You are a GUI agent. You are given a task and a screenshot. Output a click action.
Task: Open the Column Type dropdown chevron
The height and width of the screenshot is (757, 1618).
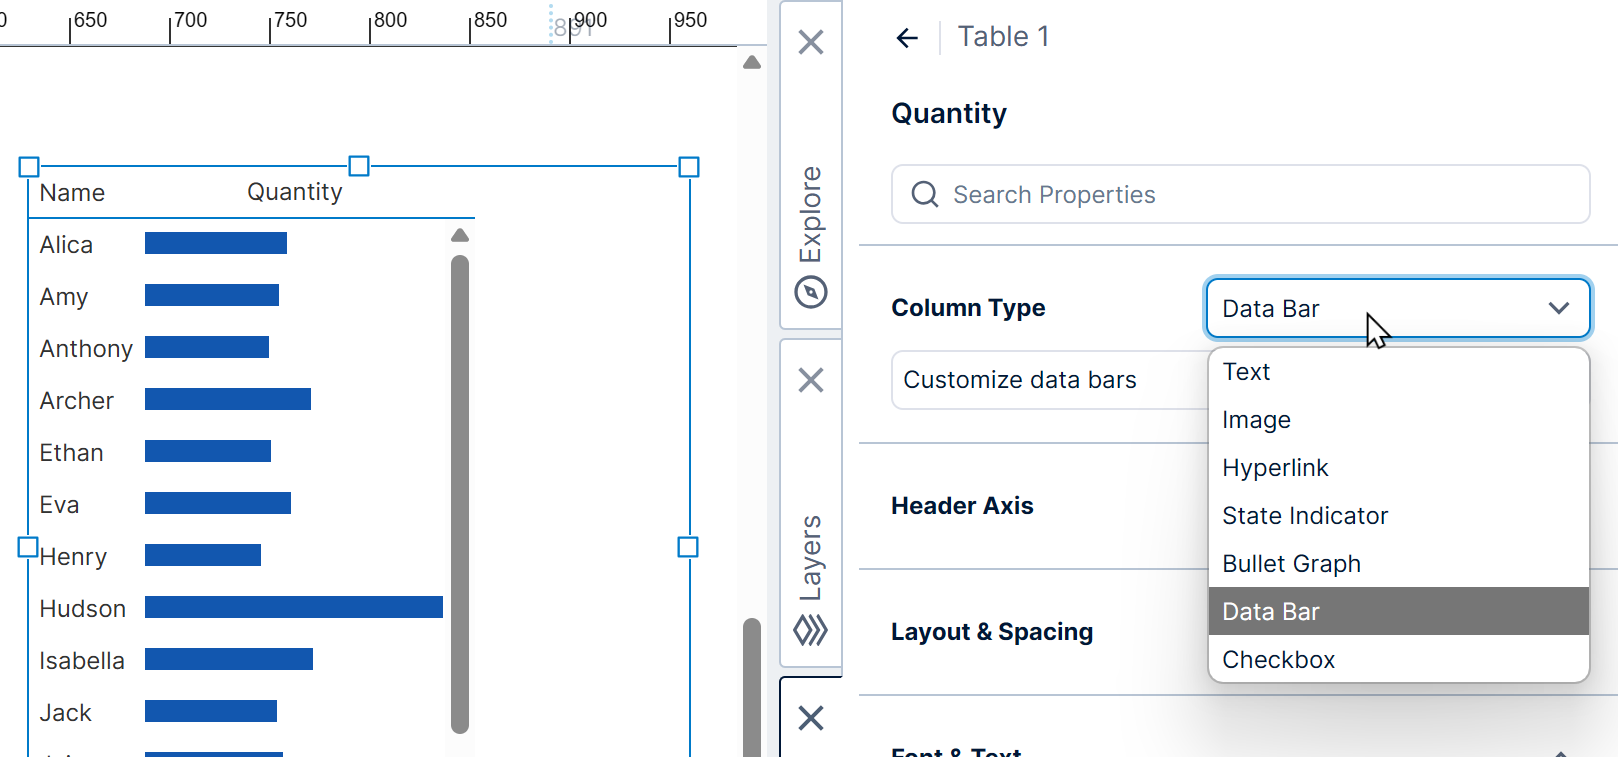pos(1558,308)
